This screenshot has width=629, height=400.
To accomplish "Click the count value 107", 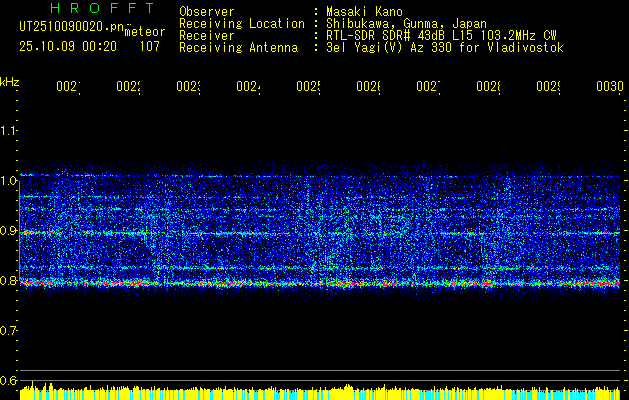I will point(150,47).
